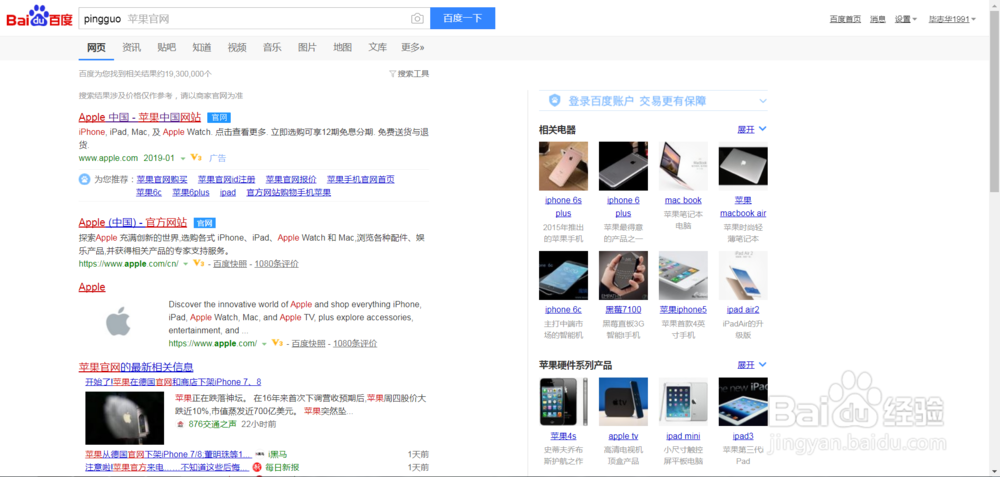1000x477 pixels.
Task: Switch to 图片 tab
Action: coord(307,47)
